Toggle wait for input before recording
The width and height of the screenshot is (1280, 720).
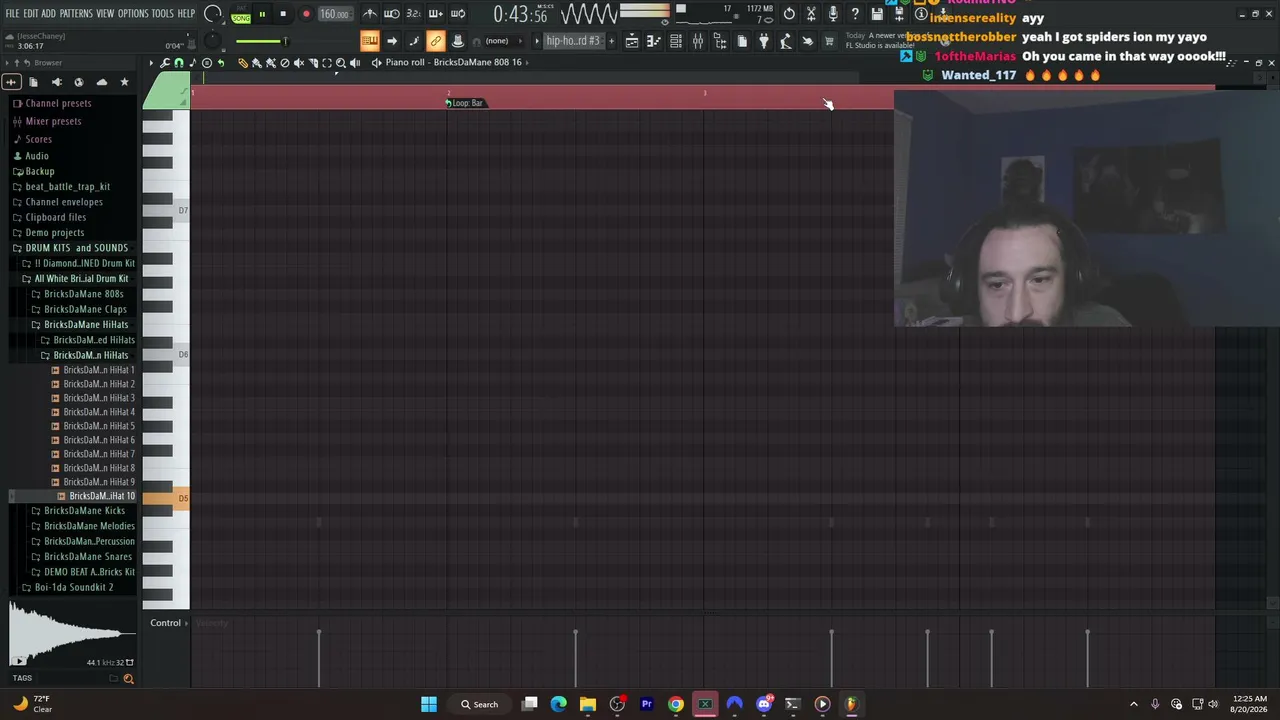[392, 14]
